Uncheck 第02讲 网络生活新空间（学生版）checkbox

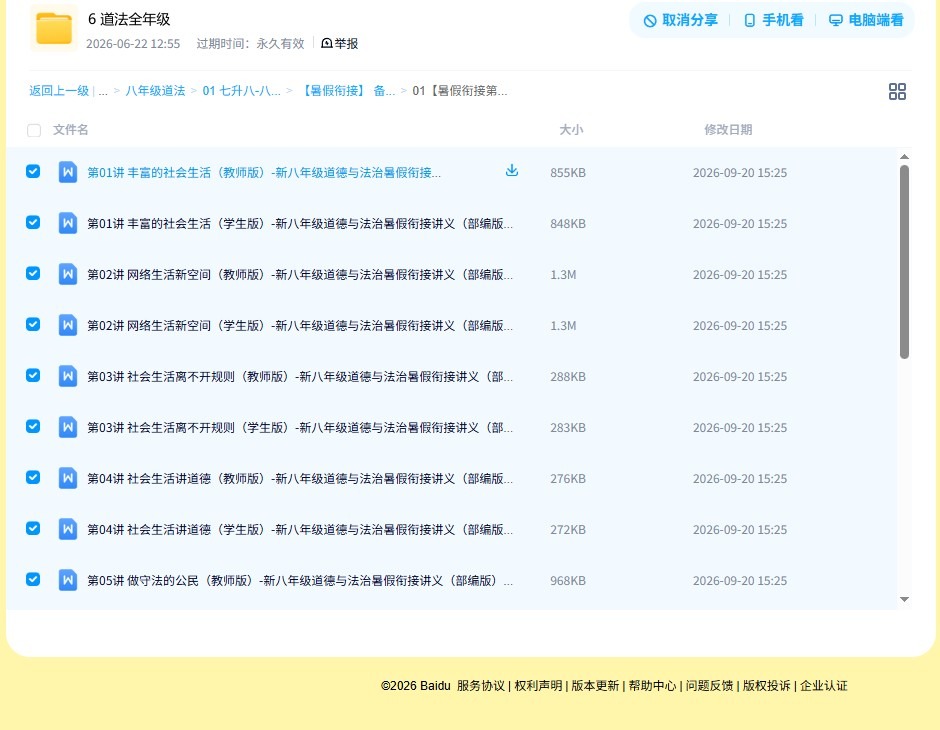tap(33, 325)
